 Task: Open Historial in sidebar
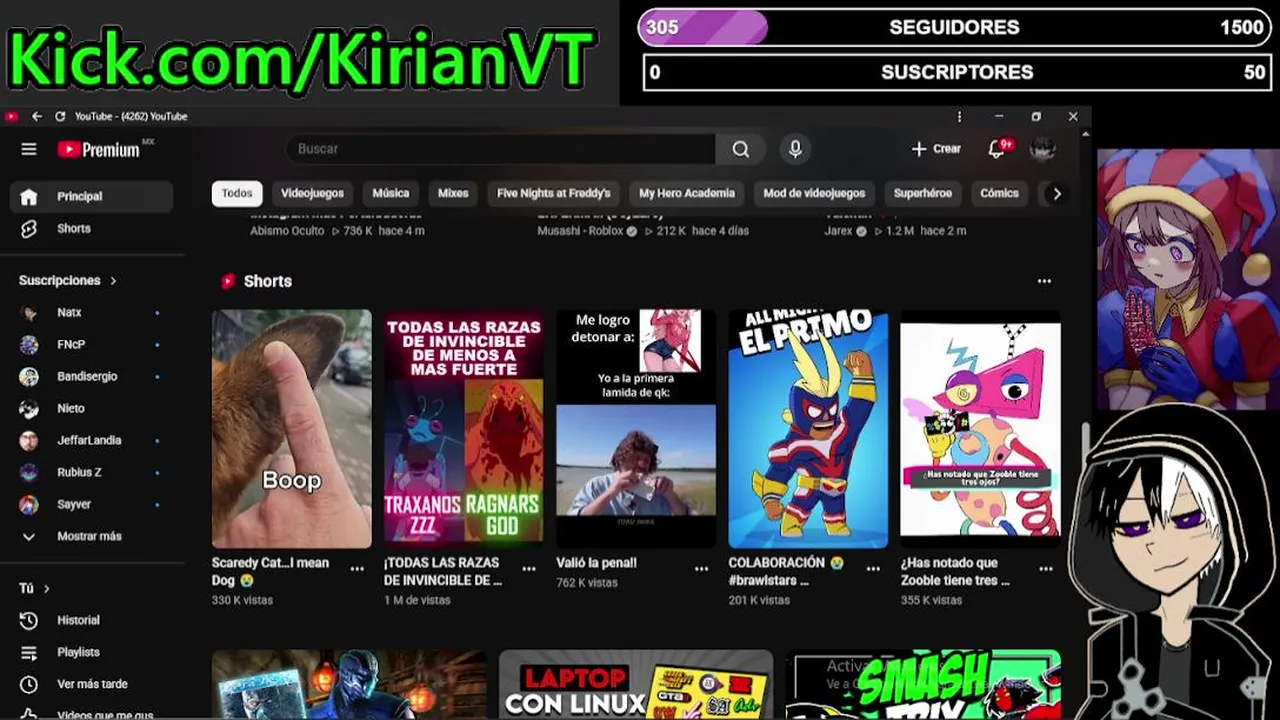(x=92, y=620)
